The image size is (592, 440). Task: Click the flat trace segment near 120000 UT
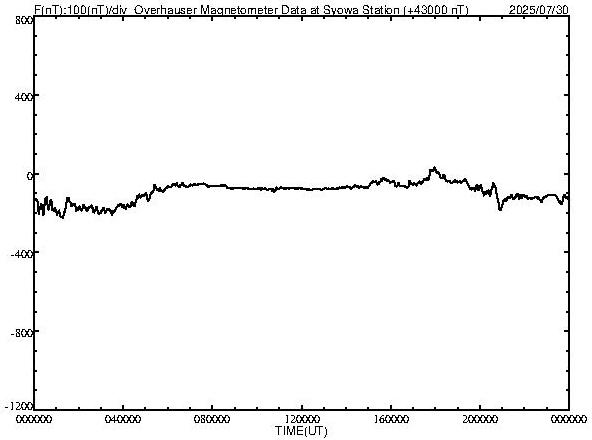302,188
